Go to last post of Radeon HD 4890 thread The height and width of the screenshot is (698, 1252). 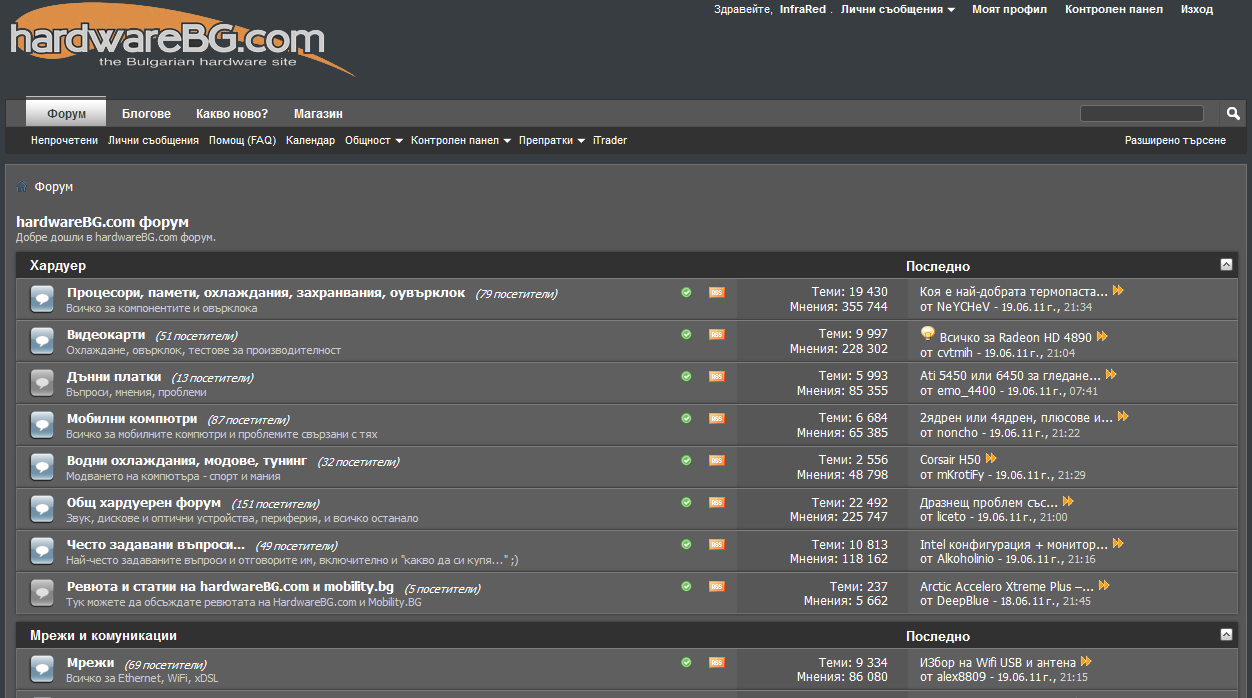(x=1102, y=337)
